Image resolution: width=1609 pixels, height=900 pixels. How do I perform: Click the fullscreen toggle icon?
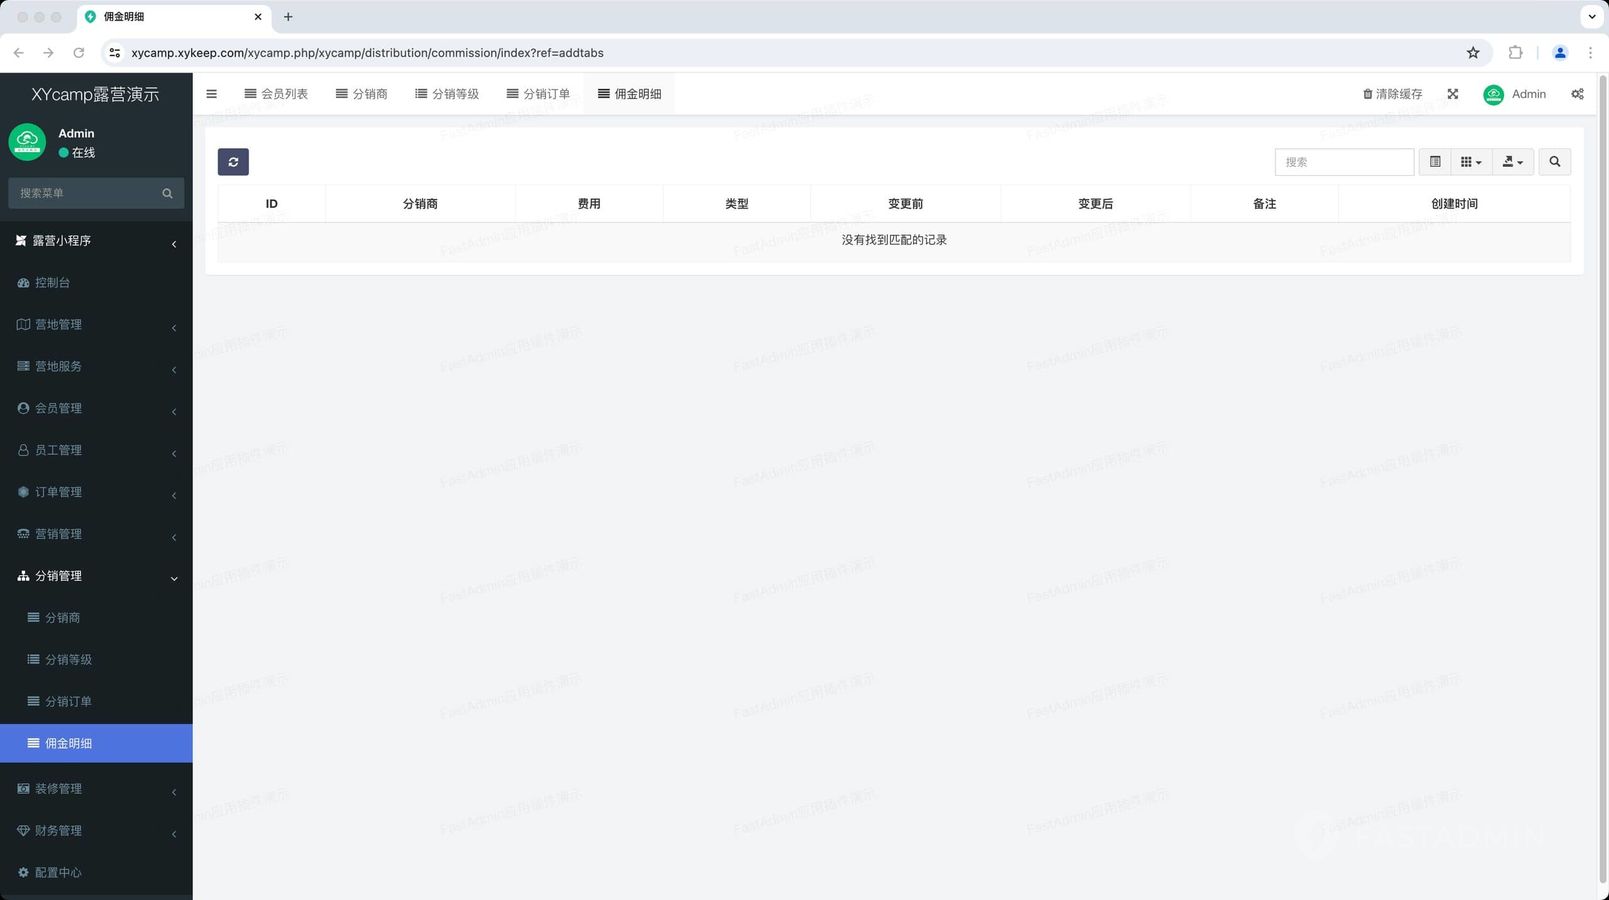1452,94
